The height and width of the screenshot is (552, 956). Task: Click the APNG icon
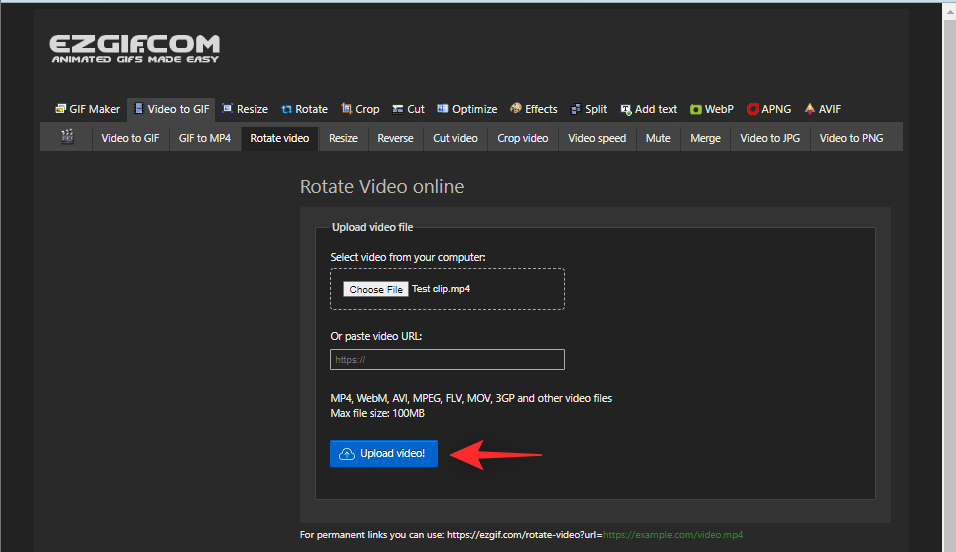pos(752,109)
